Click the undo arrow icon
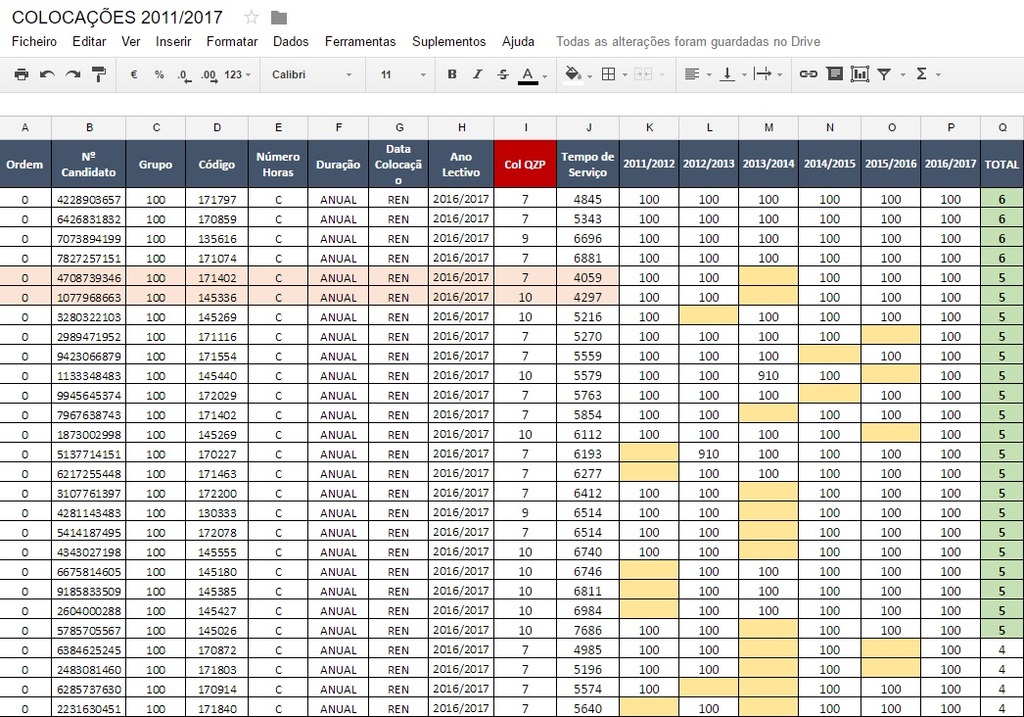This screenshot has width=1024, height=717. [x=47, y=74]
